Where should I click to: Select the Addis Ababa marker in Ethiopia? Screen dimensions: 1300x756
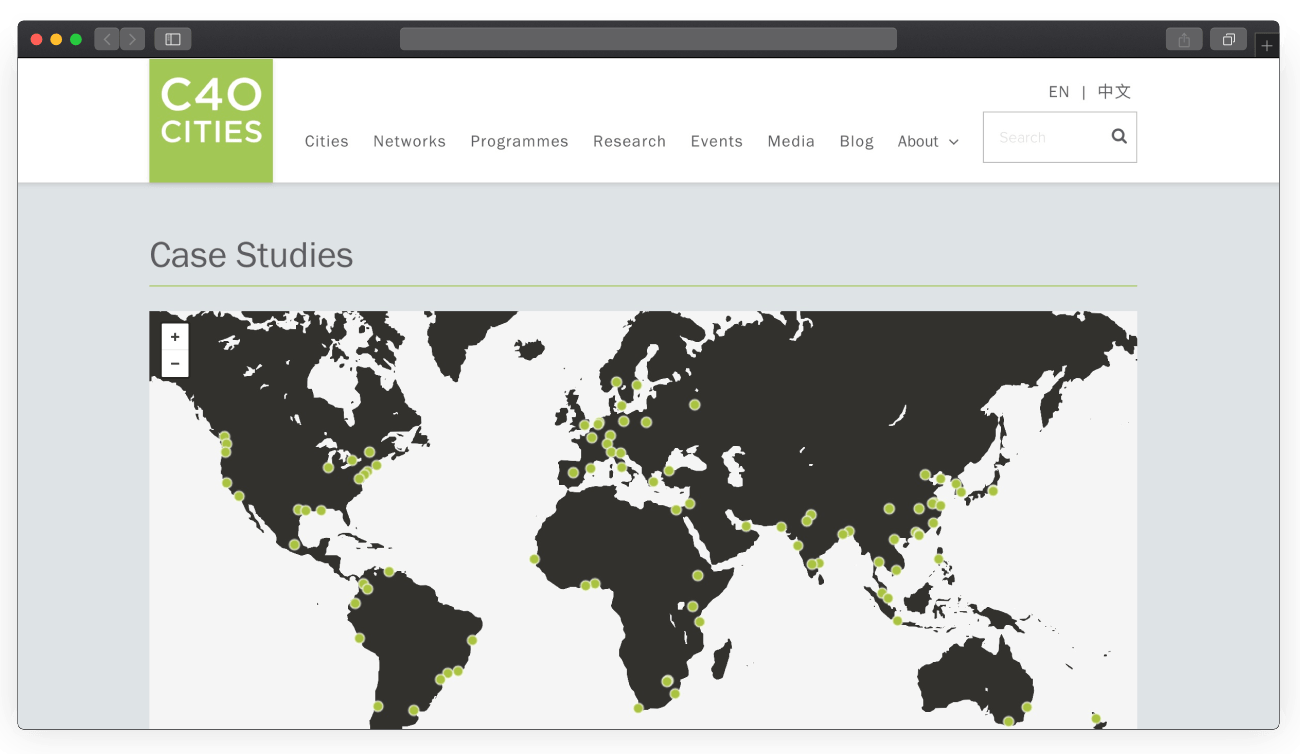pyautogui.click(x=698, y=575)
